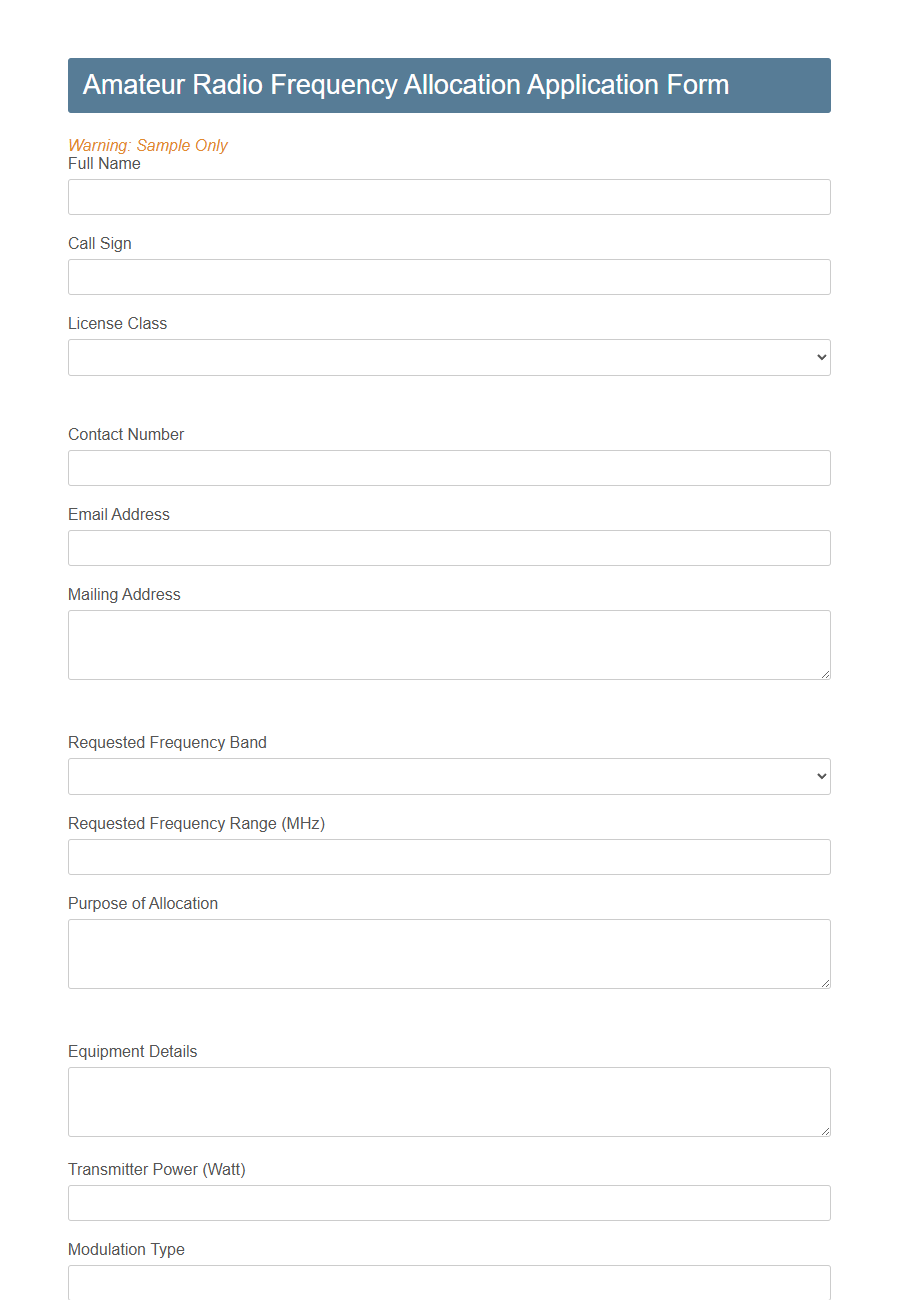900x1300 pixels.
Task: Click inside the Equipment Details textarea
Action: [448, 1101]
